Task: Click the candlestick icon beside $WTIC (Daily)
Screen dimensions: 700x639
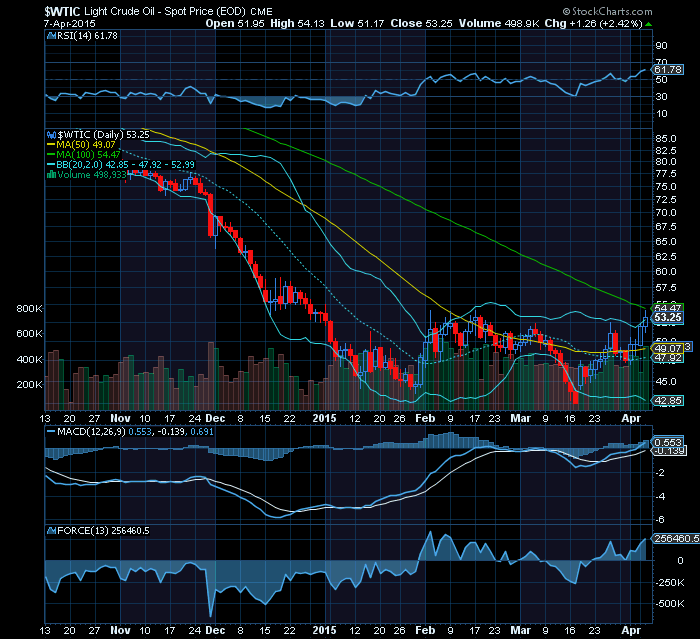Action: point(51,135)
